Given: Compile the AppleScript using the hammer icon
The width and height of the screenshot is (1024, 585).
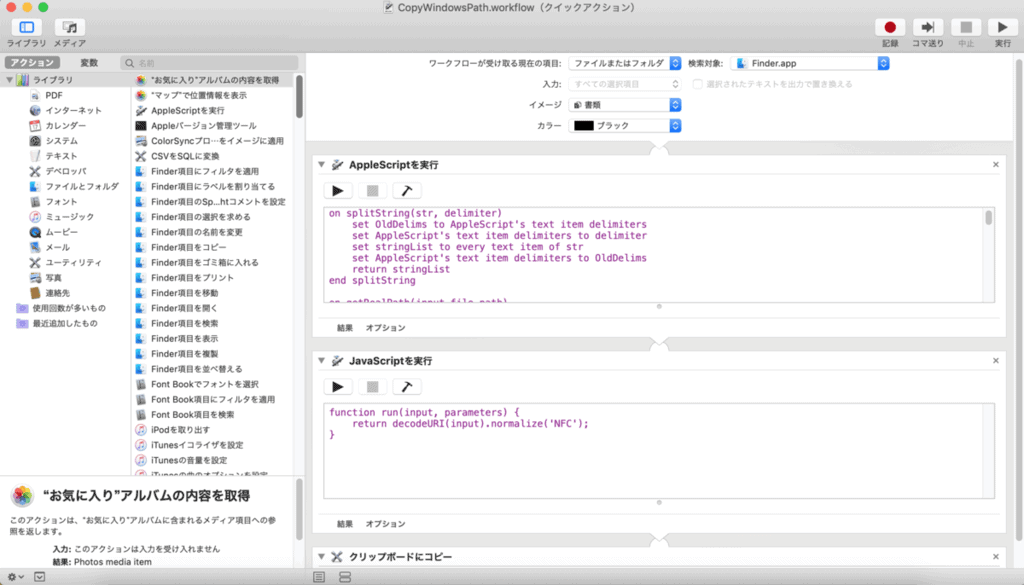Looking at the screenshot, I should [x=406, y=190].
